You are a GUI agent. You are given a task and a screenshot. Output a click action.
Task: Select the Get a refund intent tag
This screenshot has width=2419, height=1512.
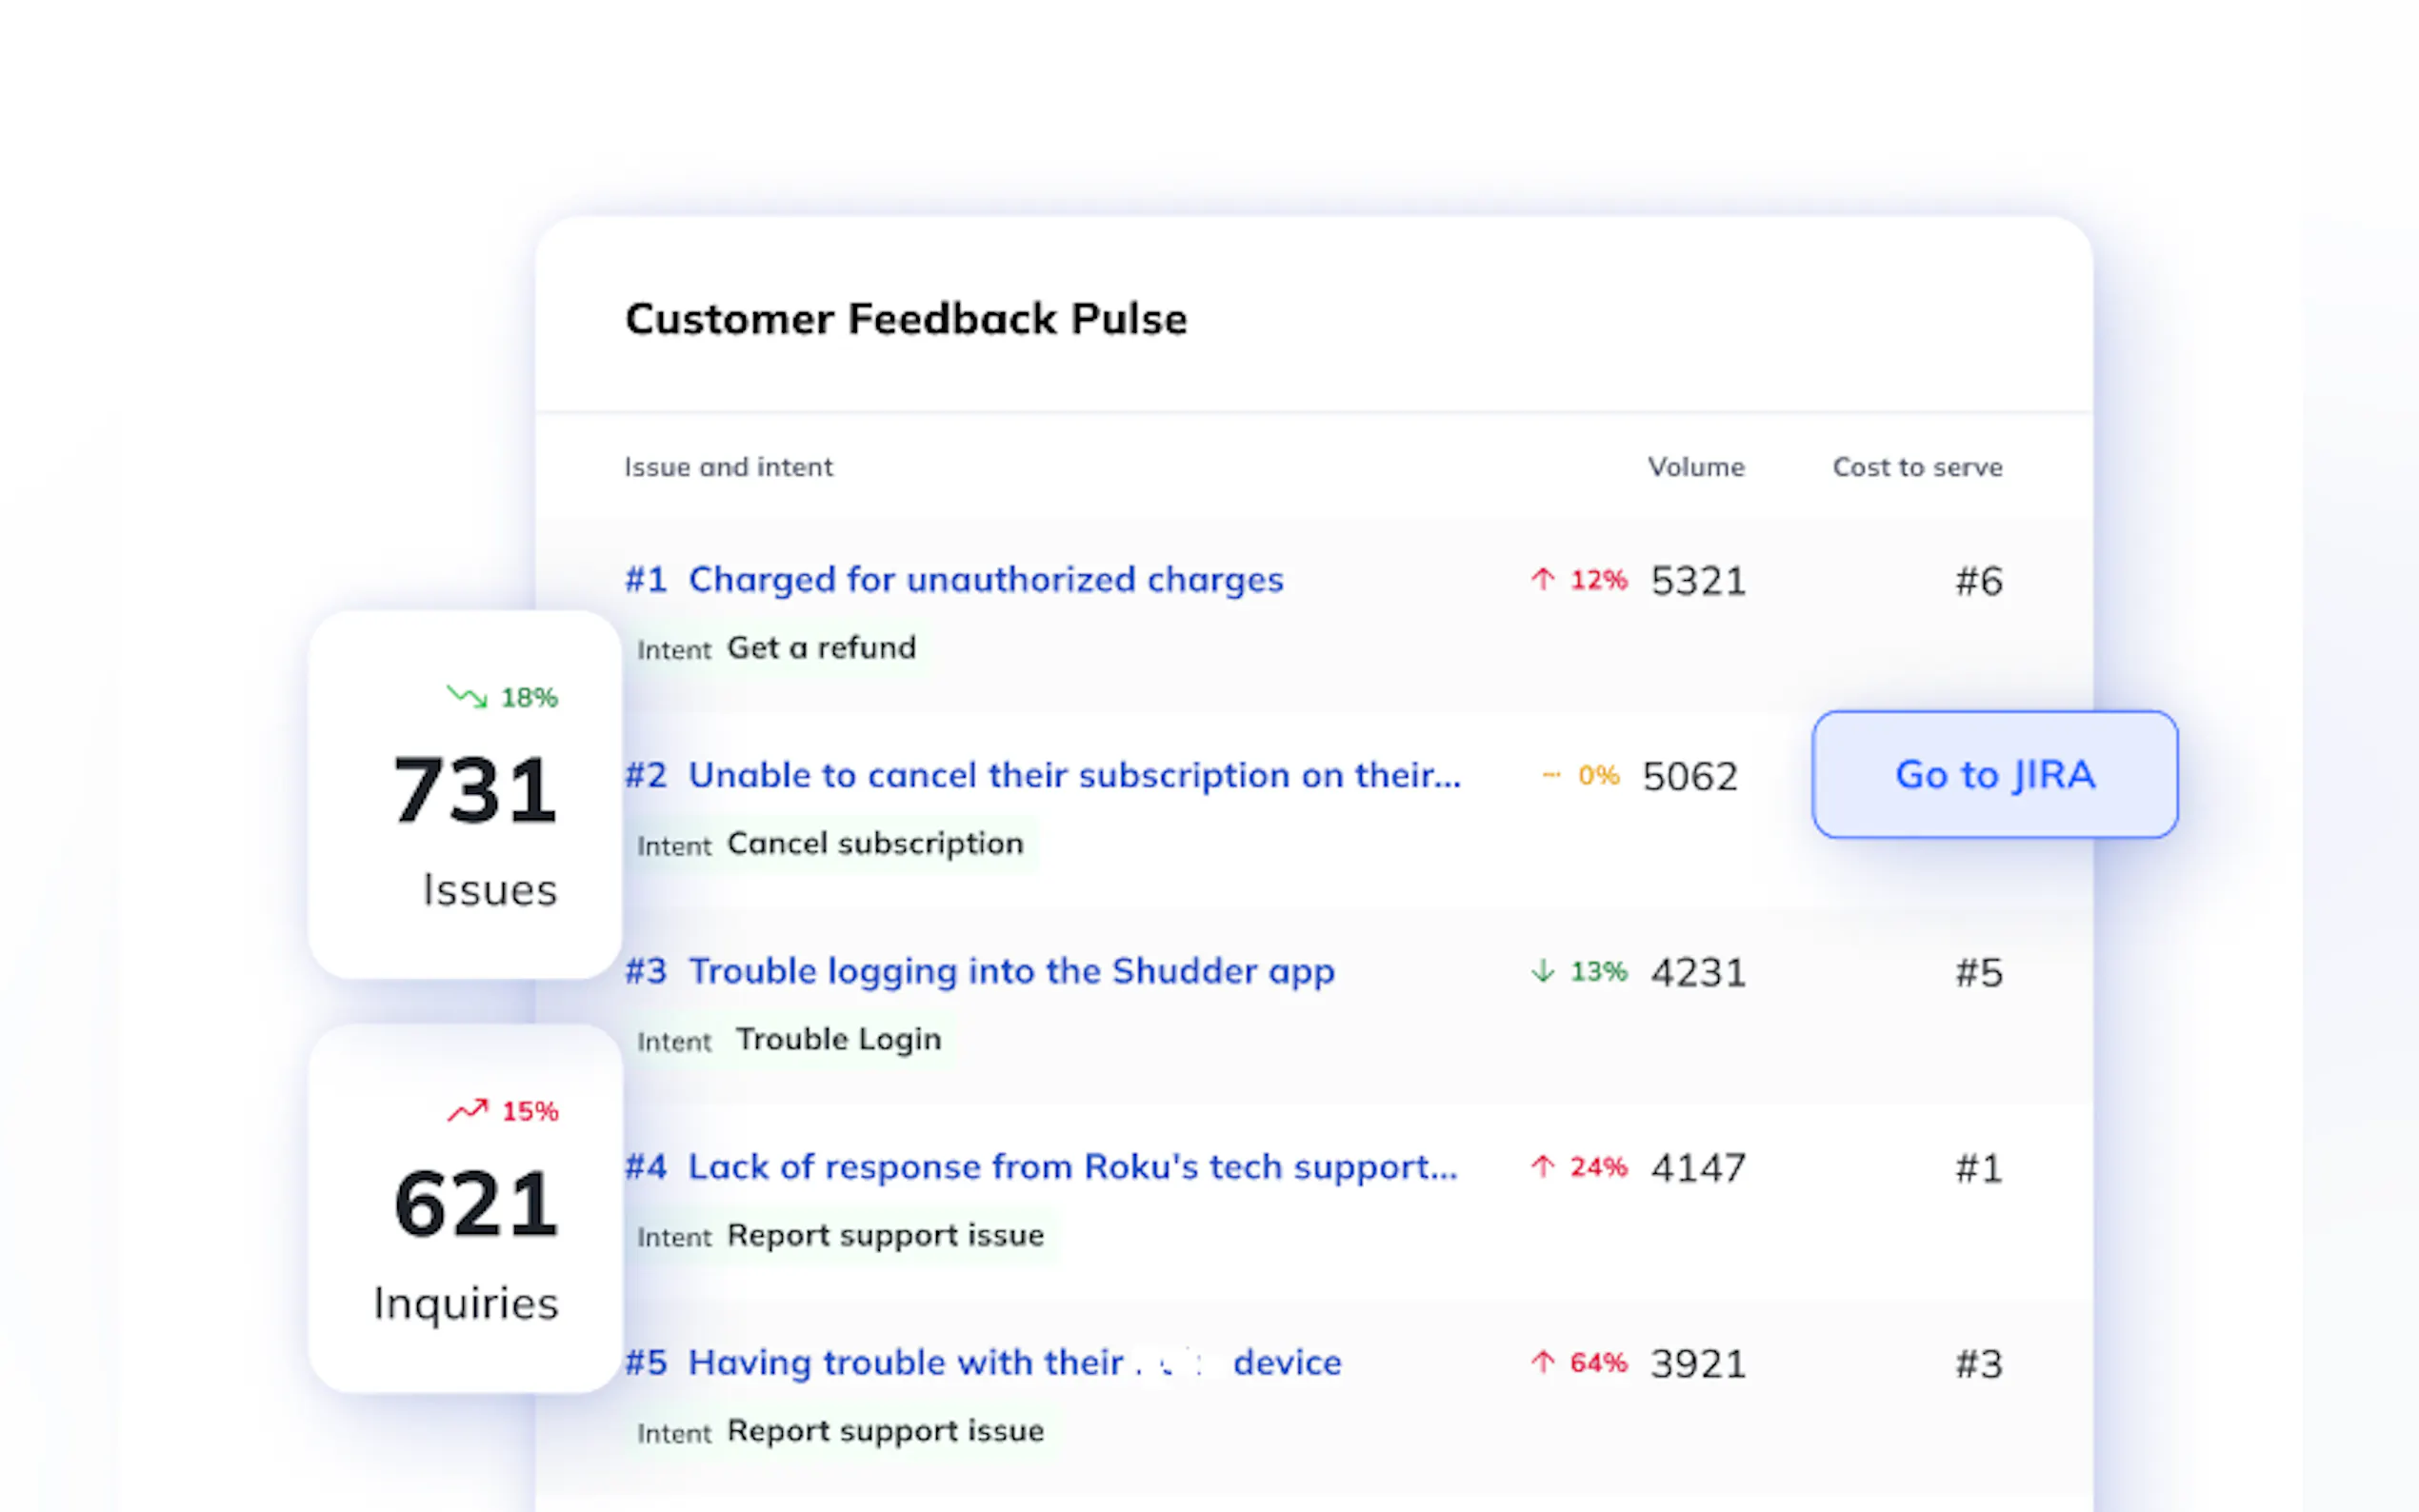[x=821, y=648]
